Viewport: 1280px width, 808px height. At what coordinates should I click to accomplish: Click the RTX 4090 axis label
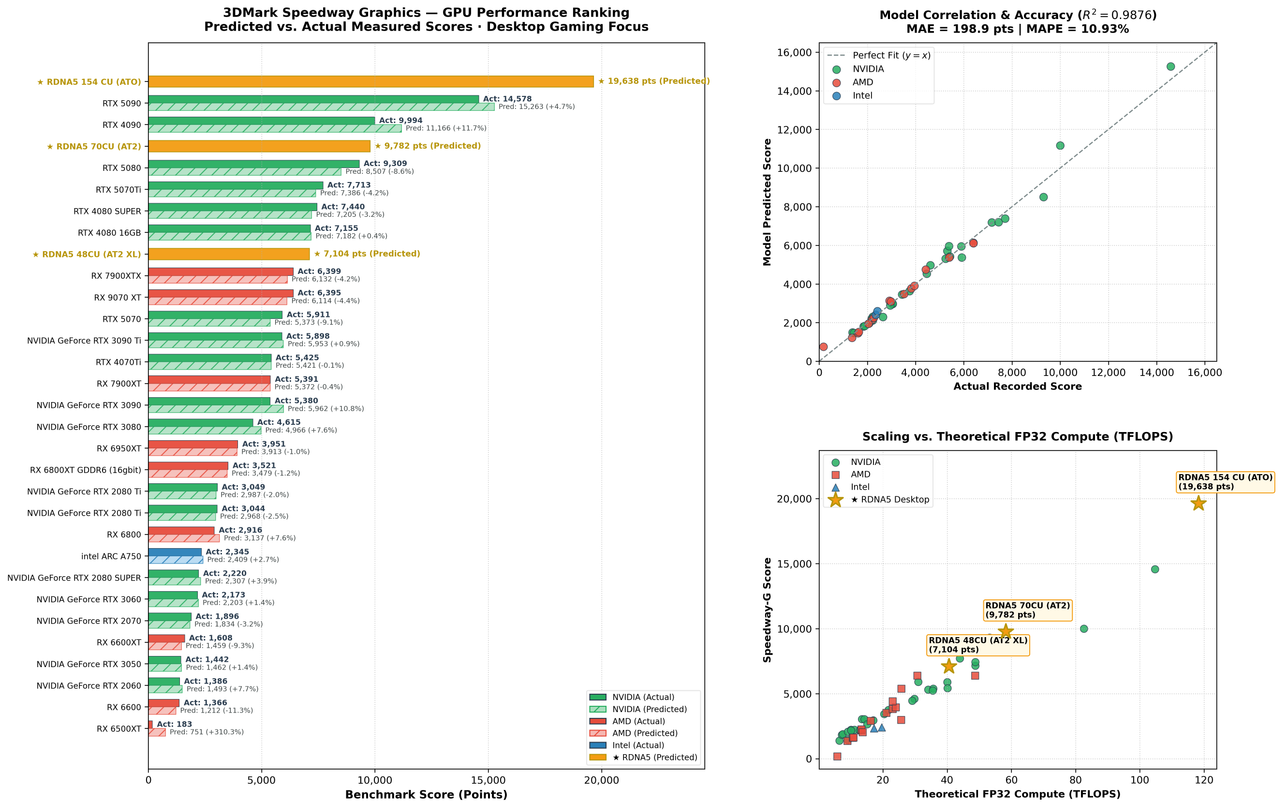[122, 125]
